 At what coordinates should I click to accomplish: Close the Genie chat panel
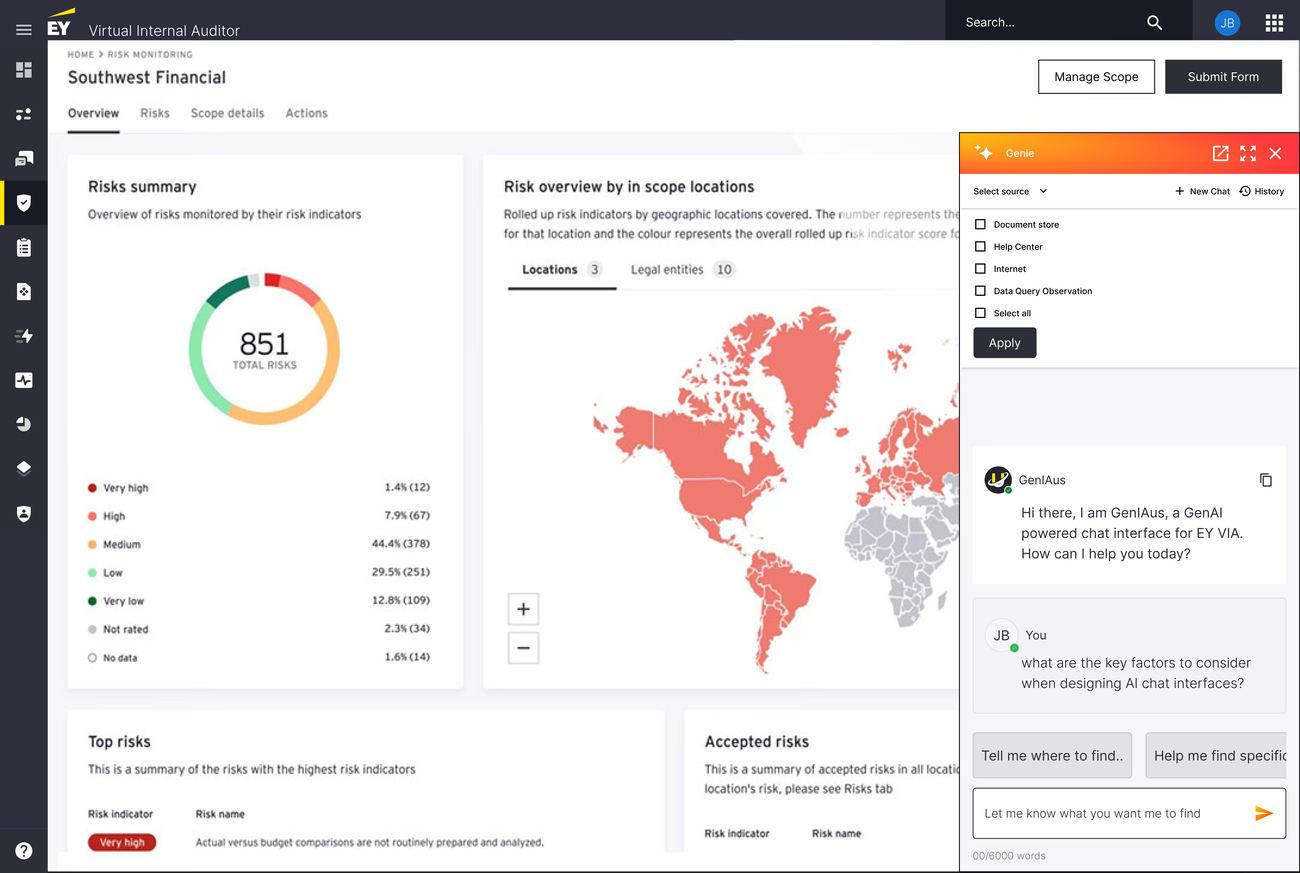[1275, 153]
